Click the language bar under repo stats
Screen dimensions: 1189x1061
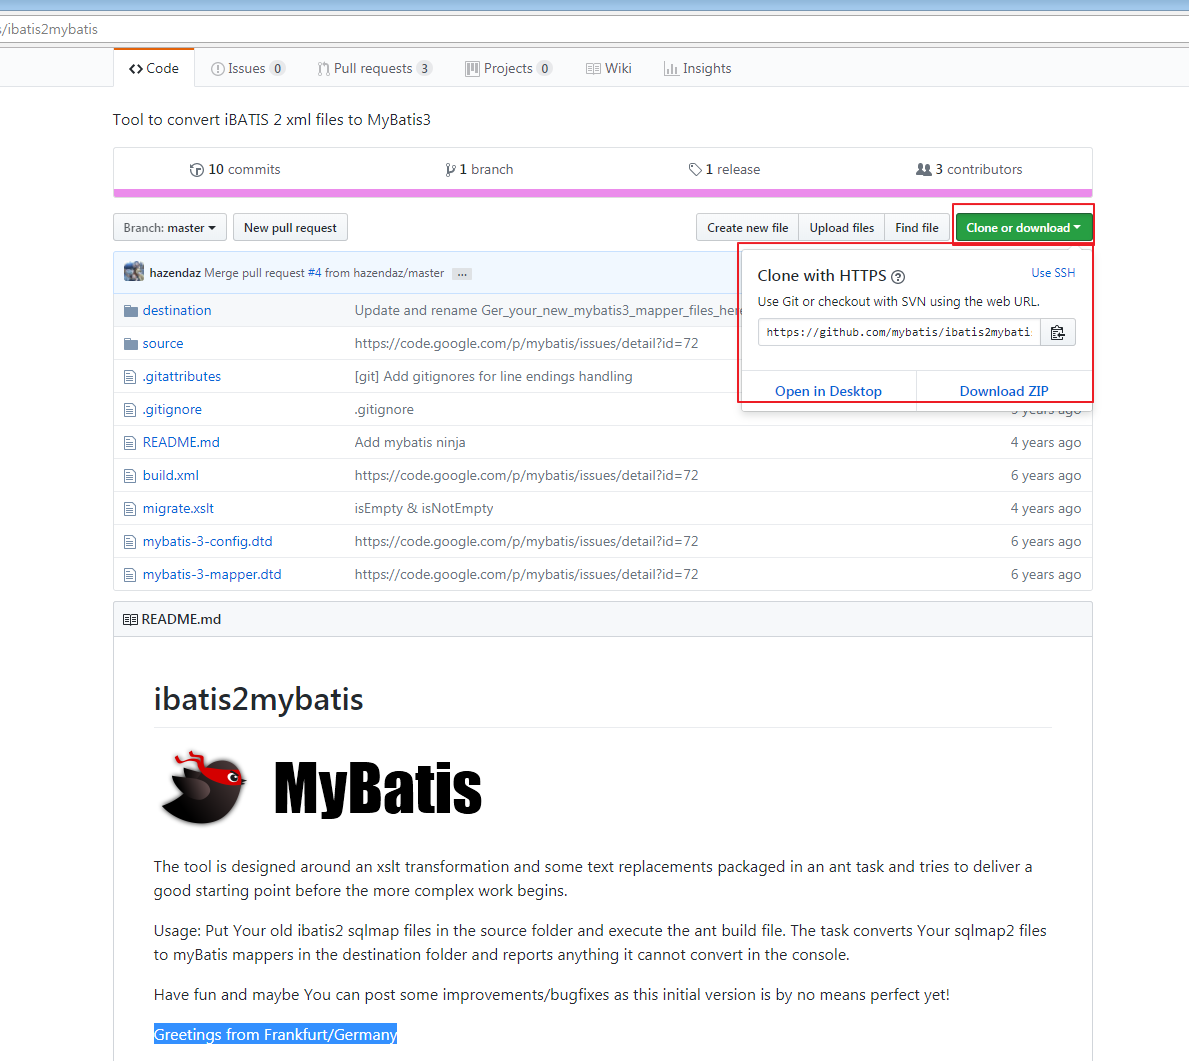point(603,193)
